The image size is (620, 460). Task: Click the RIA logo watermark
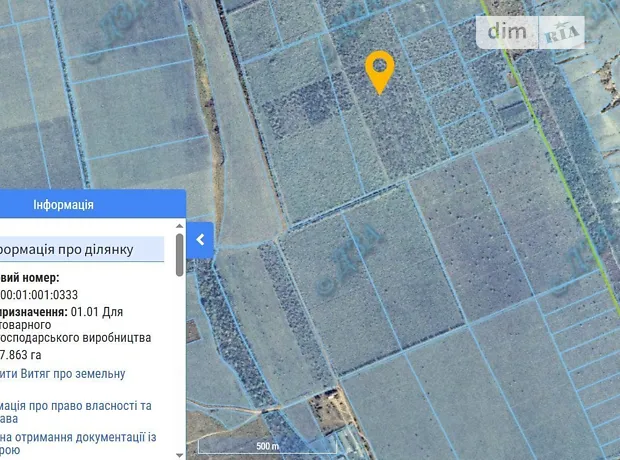(x=563, y=34)
